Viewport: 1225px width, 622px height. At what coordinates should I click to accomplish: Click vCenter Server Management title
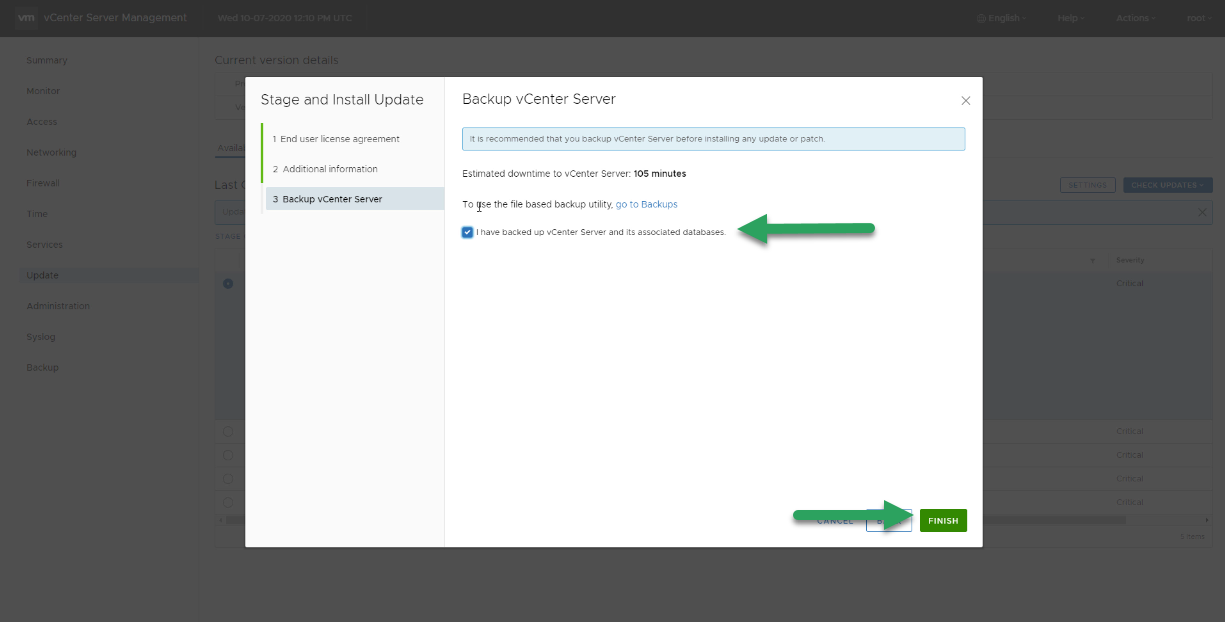pos(115,18)
